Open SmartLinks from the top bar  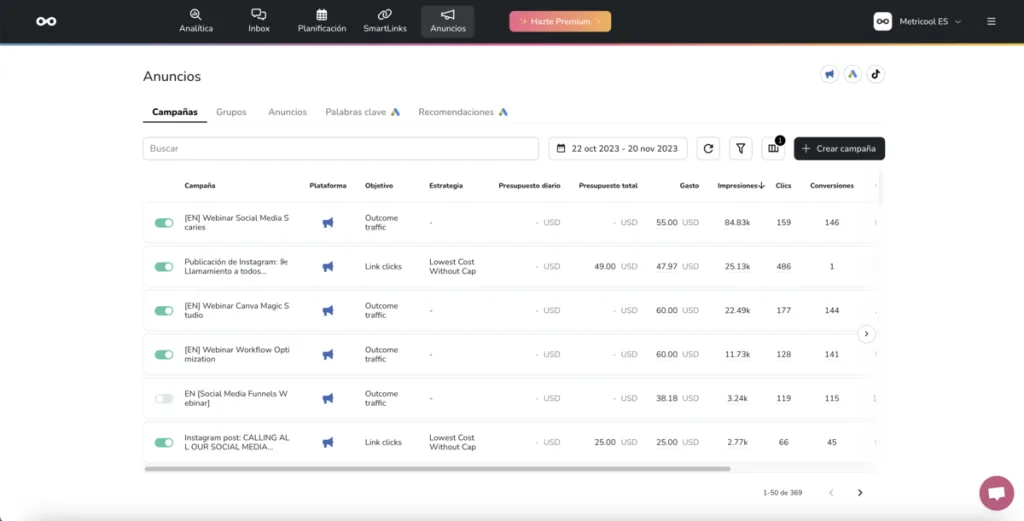(x=385, y=22)
